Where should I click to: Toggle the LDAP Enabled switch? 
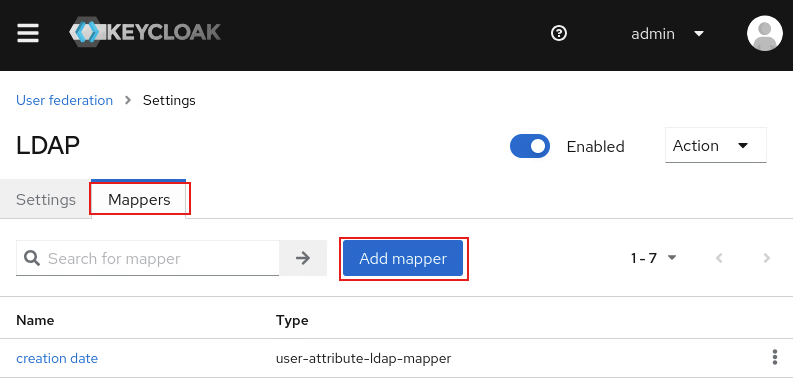pyautogui.click(x=530, y=146)
